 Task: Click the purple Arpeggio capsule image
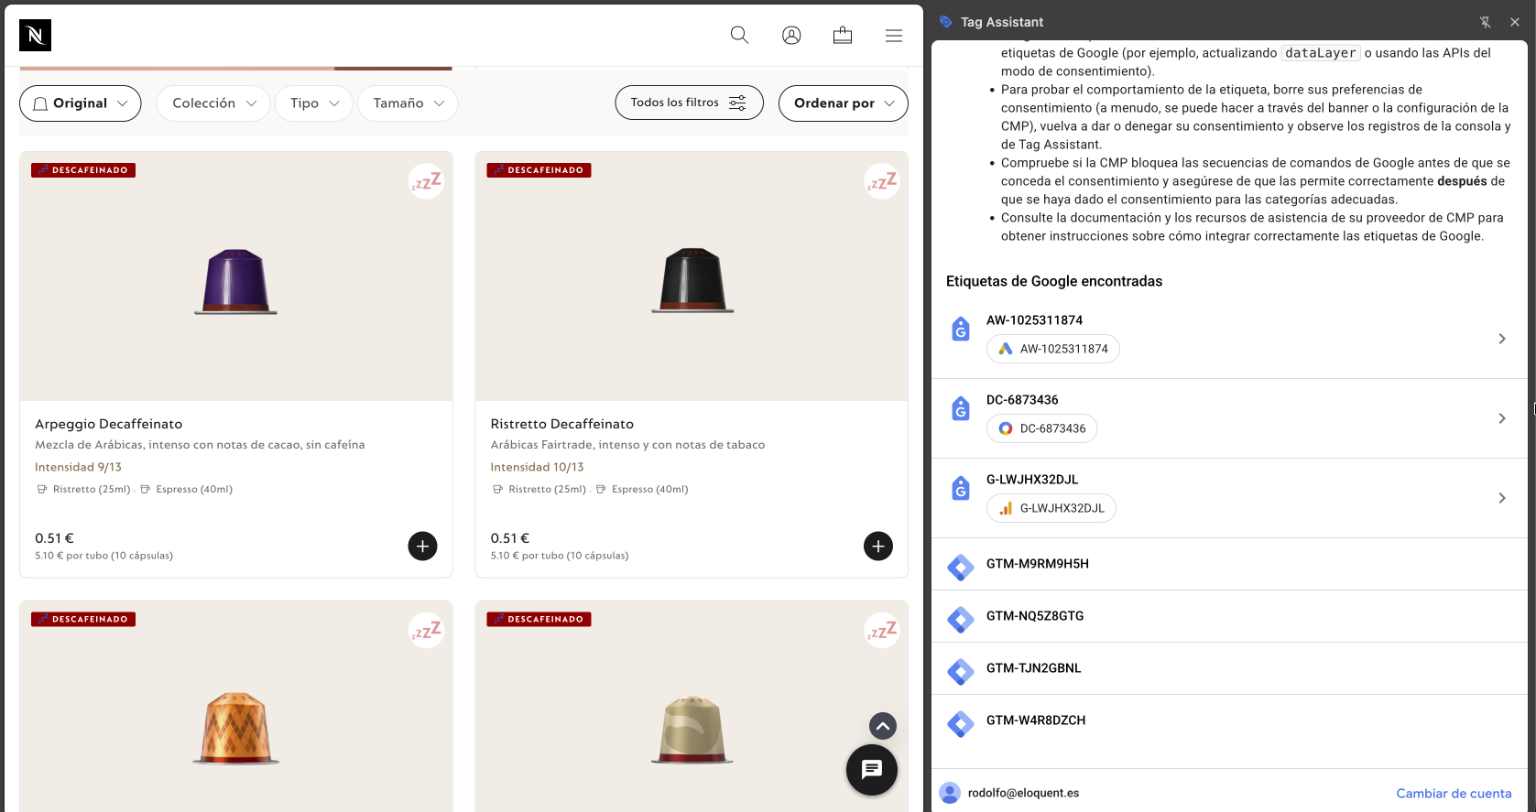tap(236, 282)
